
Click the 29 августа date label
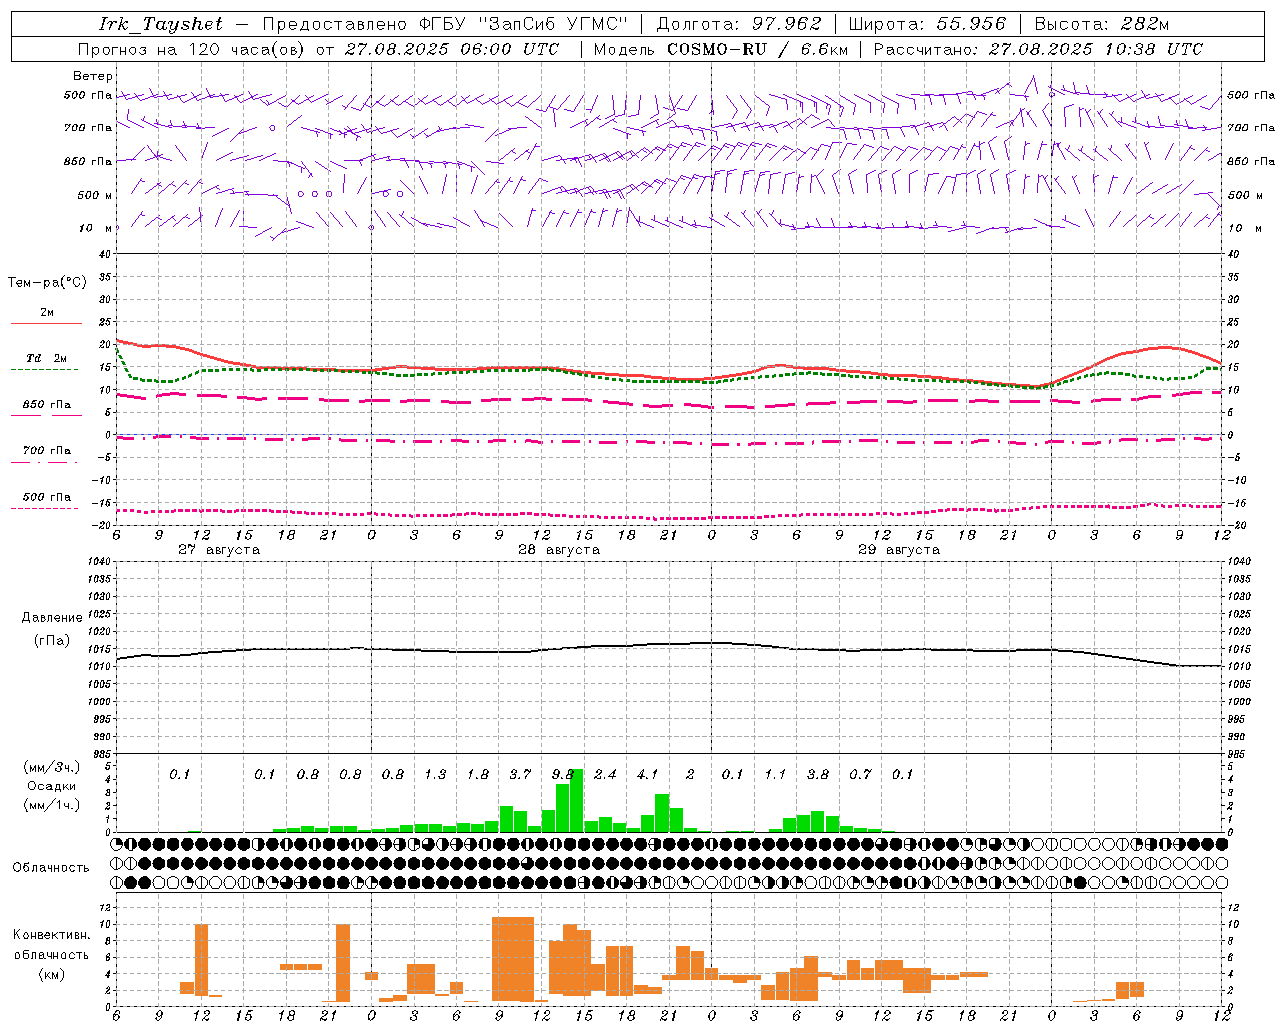tap(899, 550)
